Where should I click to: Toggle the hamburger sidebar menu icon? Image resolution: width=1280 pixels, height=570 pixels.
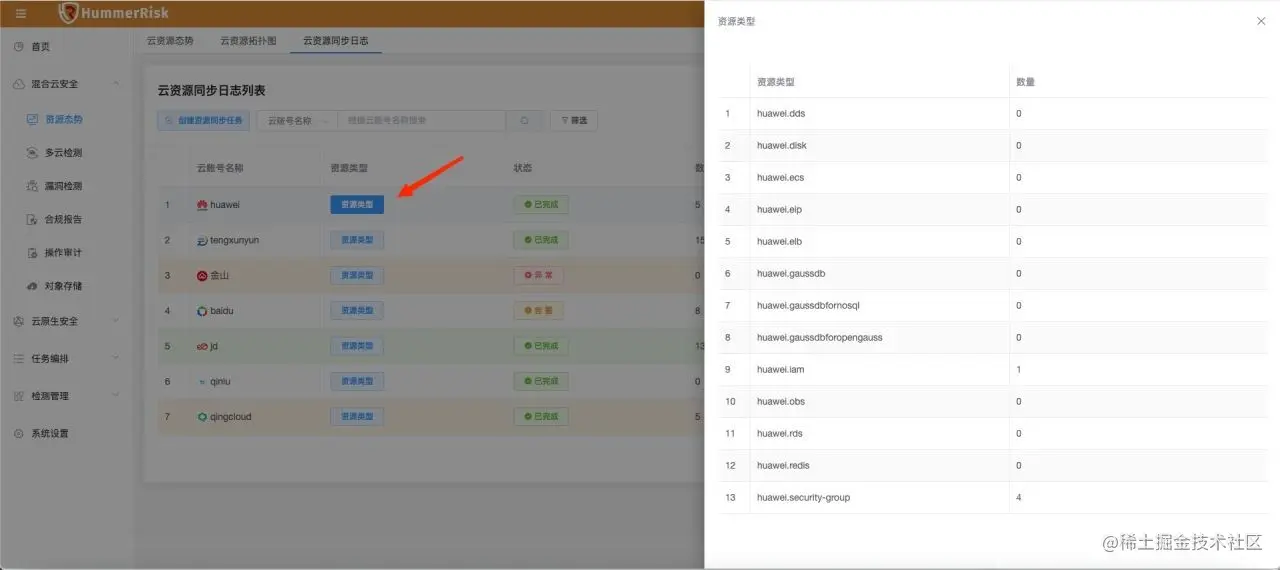coord(21,13)
